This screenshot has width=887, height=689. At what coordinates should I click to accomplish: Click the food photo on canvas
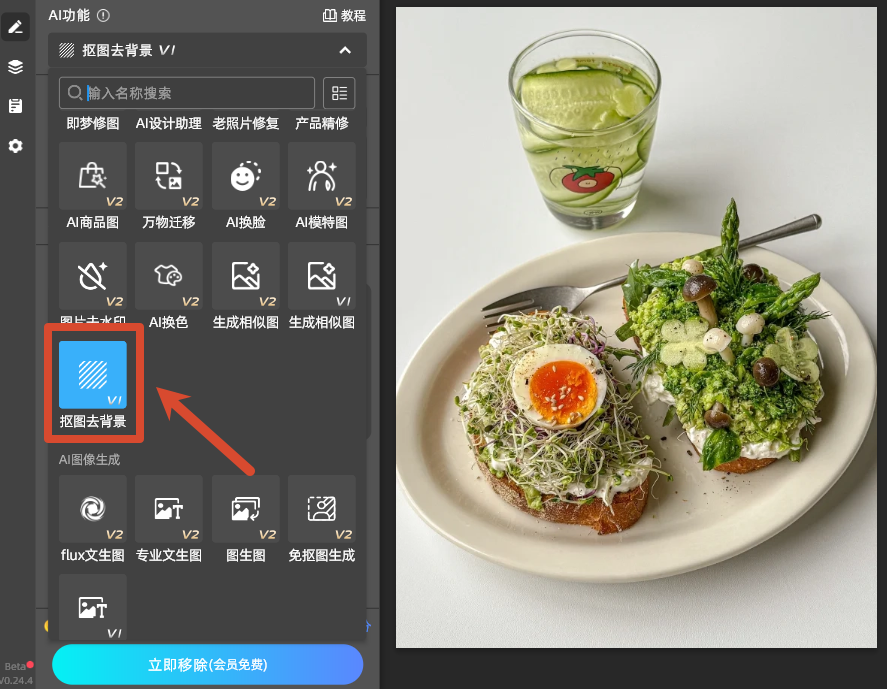click(636, 328)
